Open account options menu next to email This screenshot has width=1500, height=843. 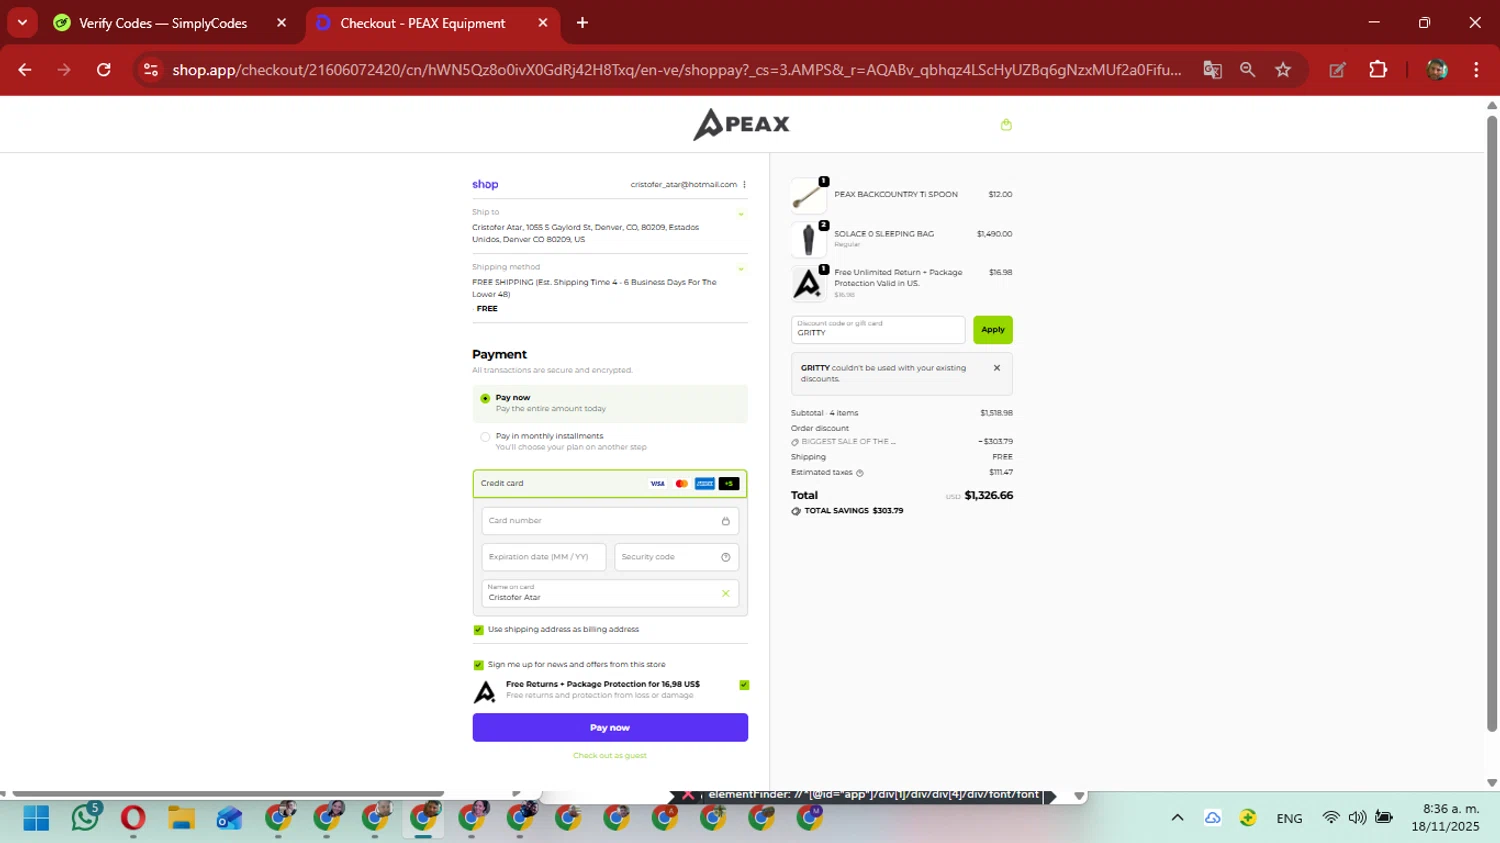coord(744,184)
